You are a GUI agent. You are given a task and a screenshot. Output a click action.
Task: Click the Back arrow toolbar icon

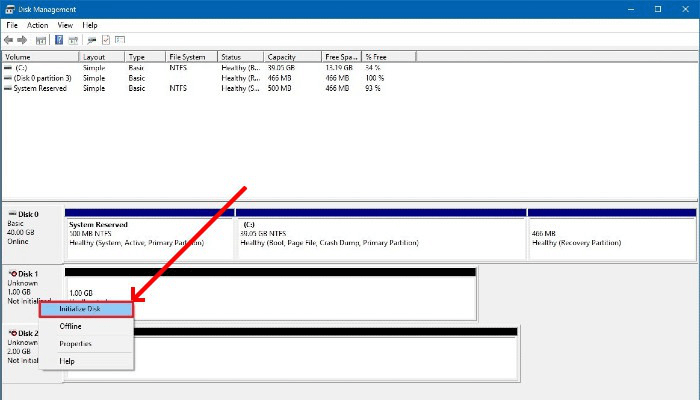pyautogui.click(x=8, y=40)
